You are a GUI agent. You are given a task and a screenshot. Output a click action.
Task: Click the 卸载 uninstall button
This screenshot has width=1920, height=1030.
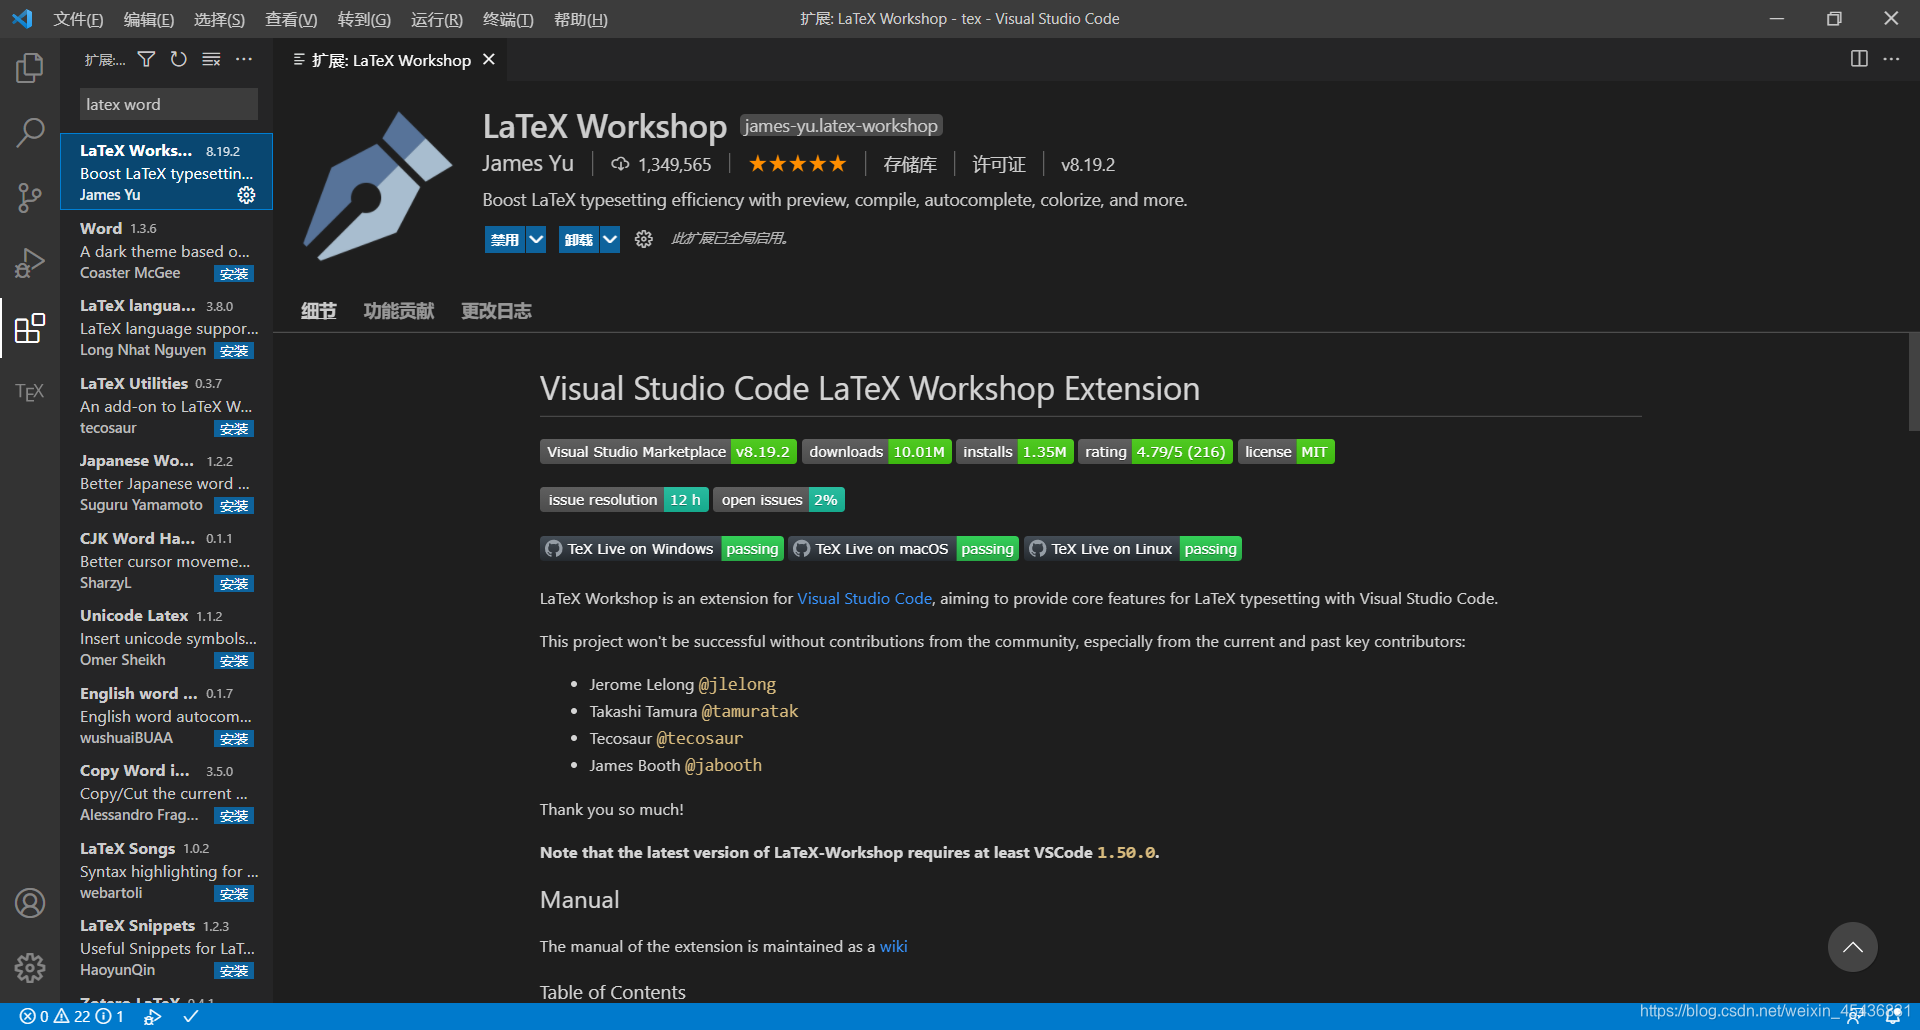pyautogui.click(x=579, y=239)
